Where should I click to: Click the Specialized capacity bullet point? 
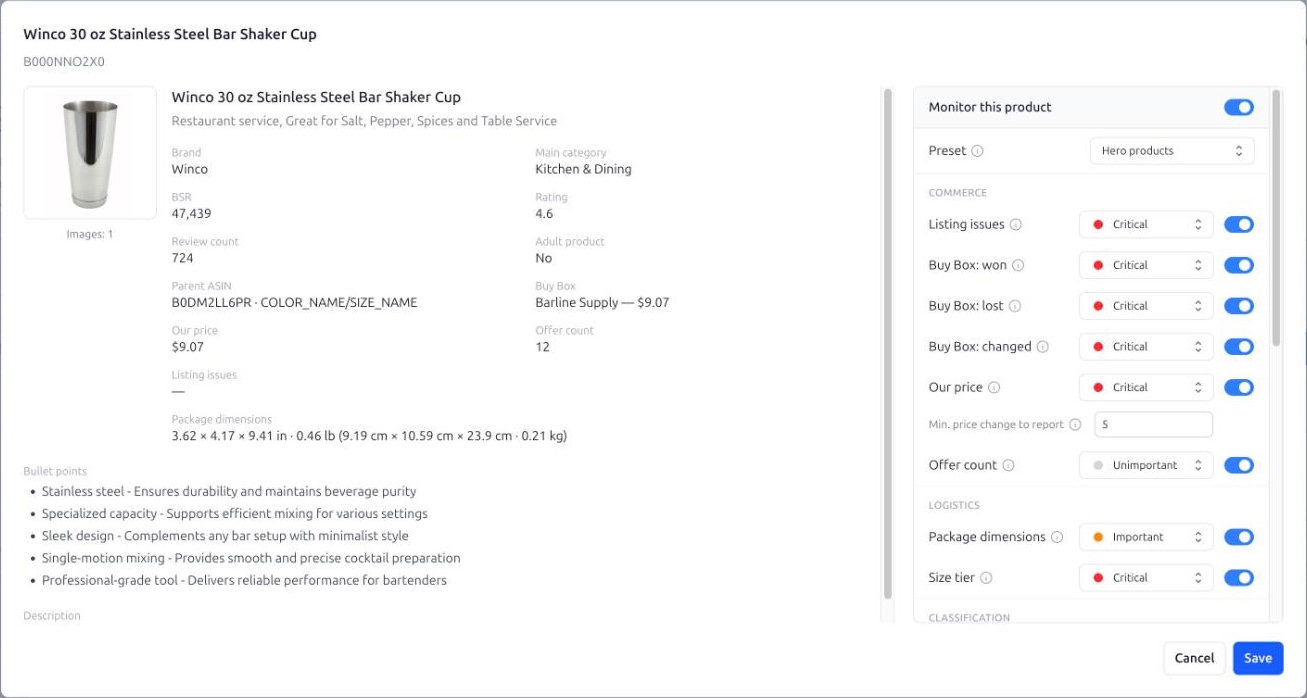[x=235, y=514]
